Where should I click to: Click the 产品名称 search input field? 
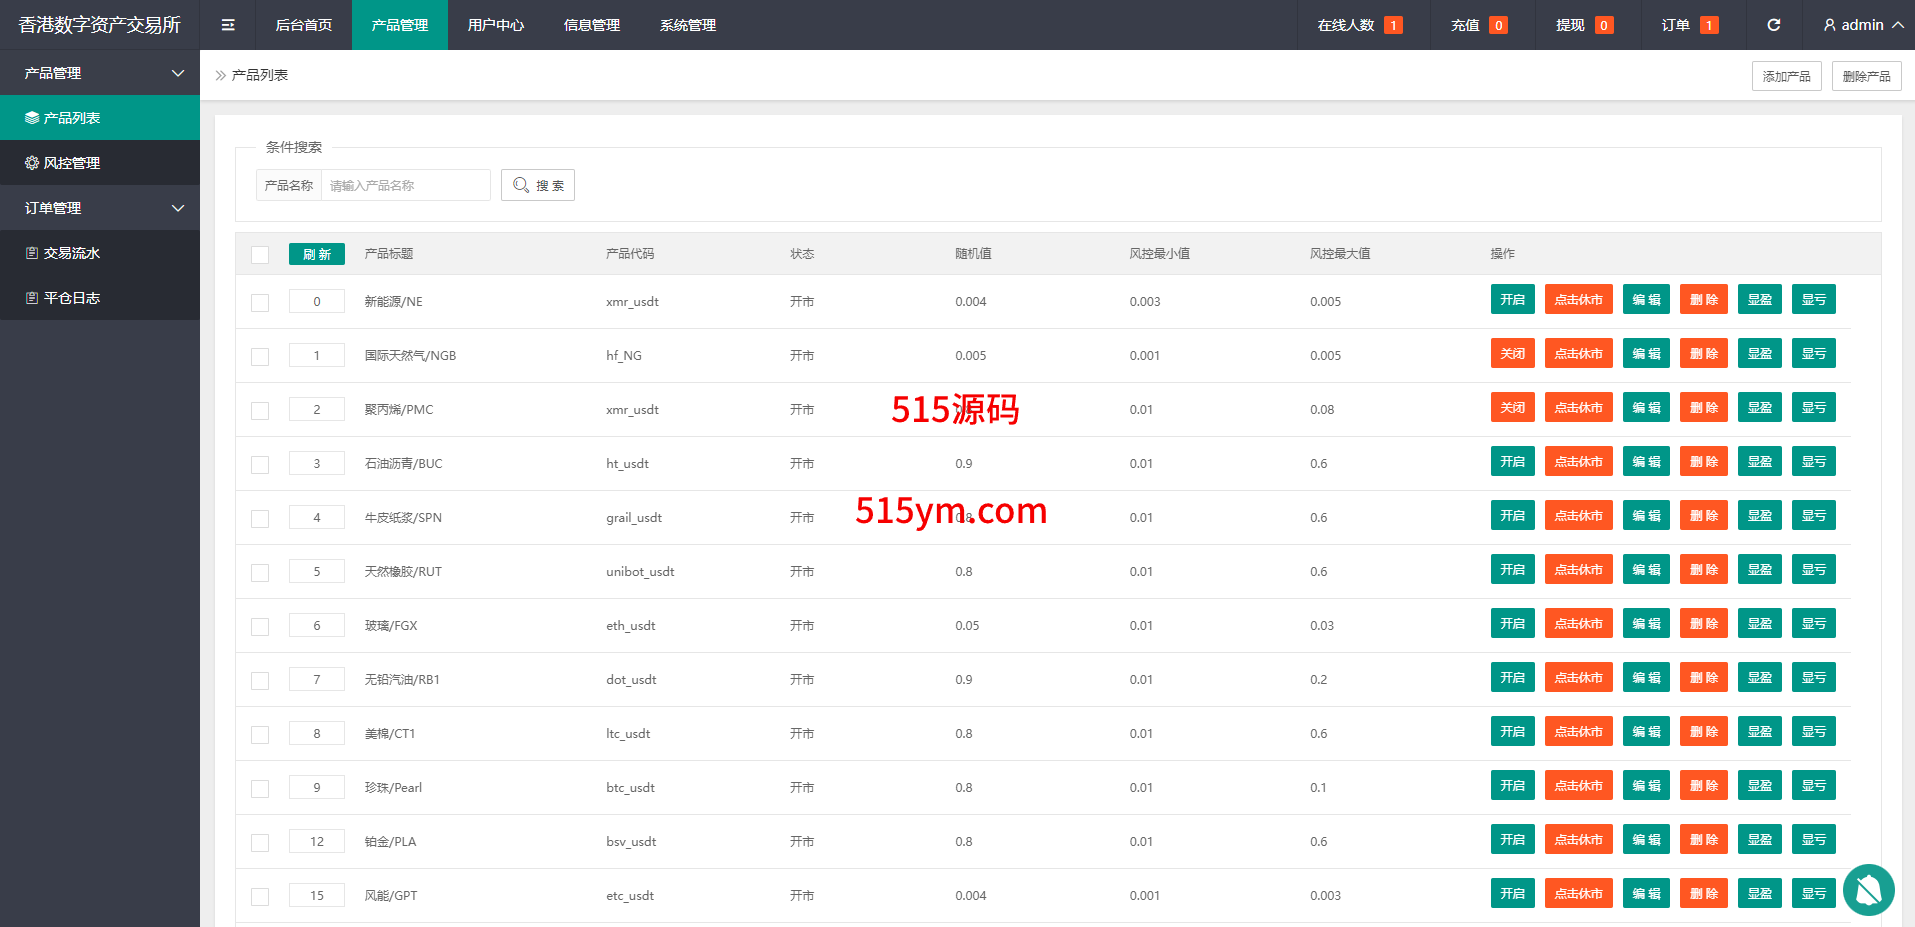[x=405, y=185]
